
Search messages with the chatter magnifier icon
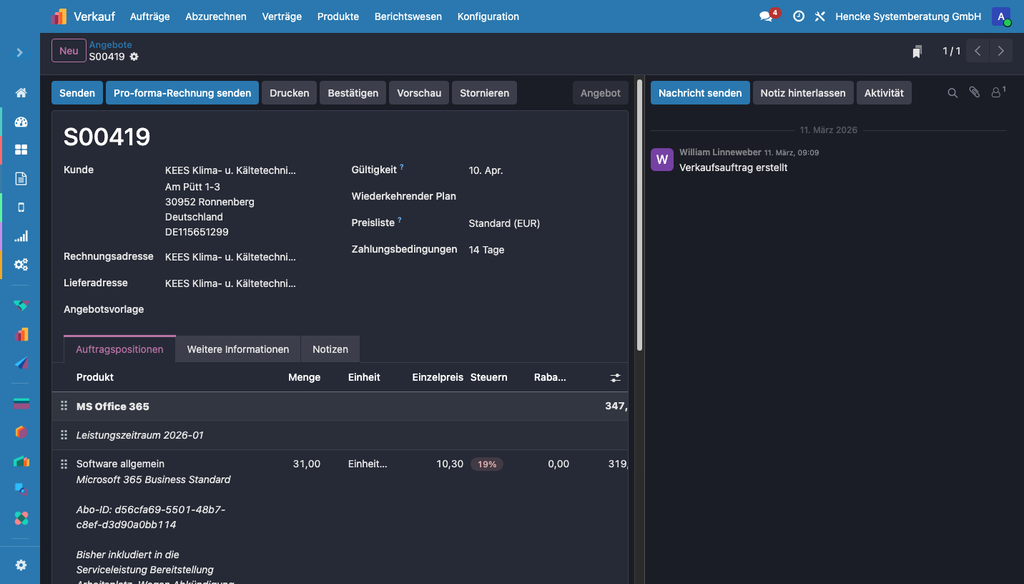click(x=952, y=93)
